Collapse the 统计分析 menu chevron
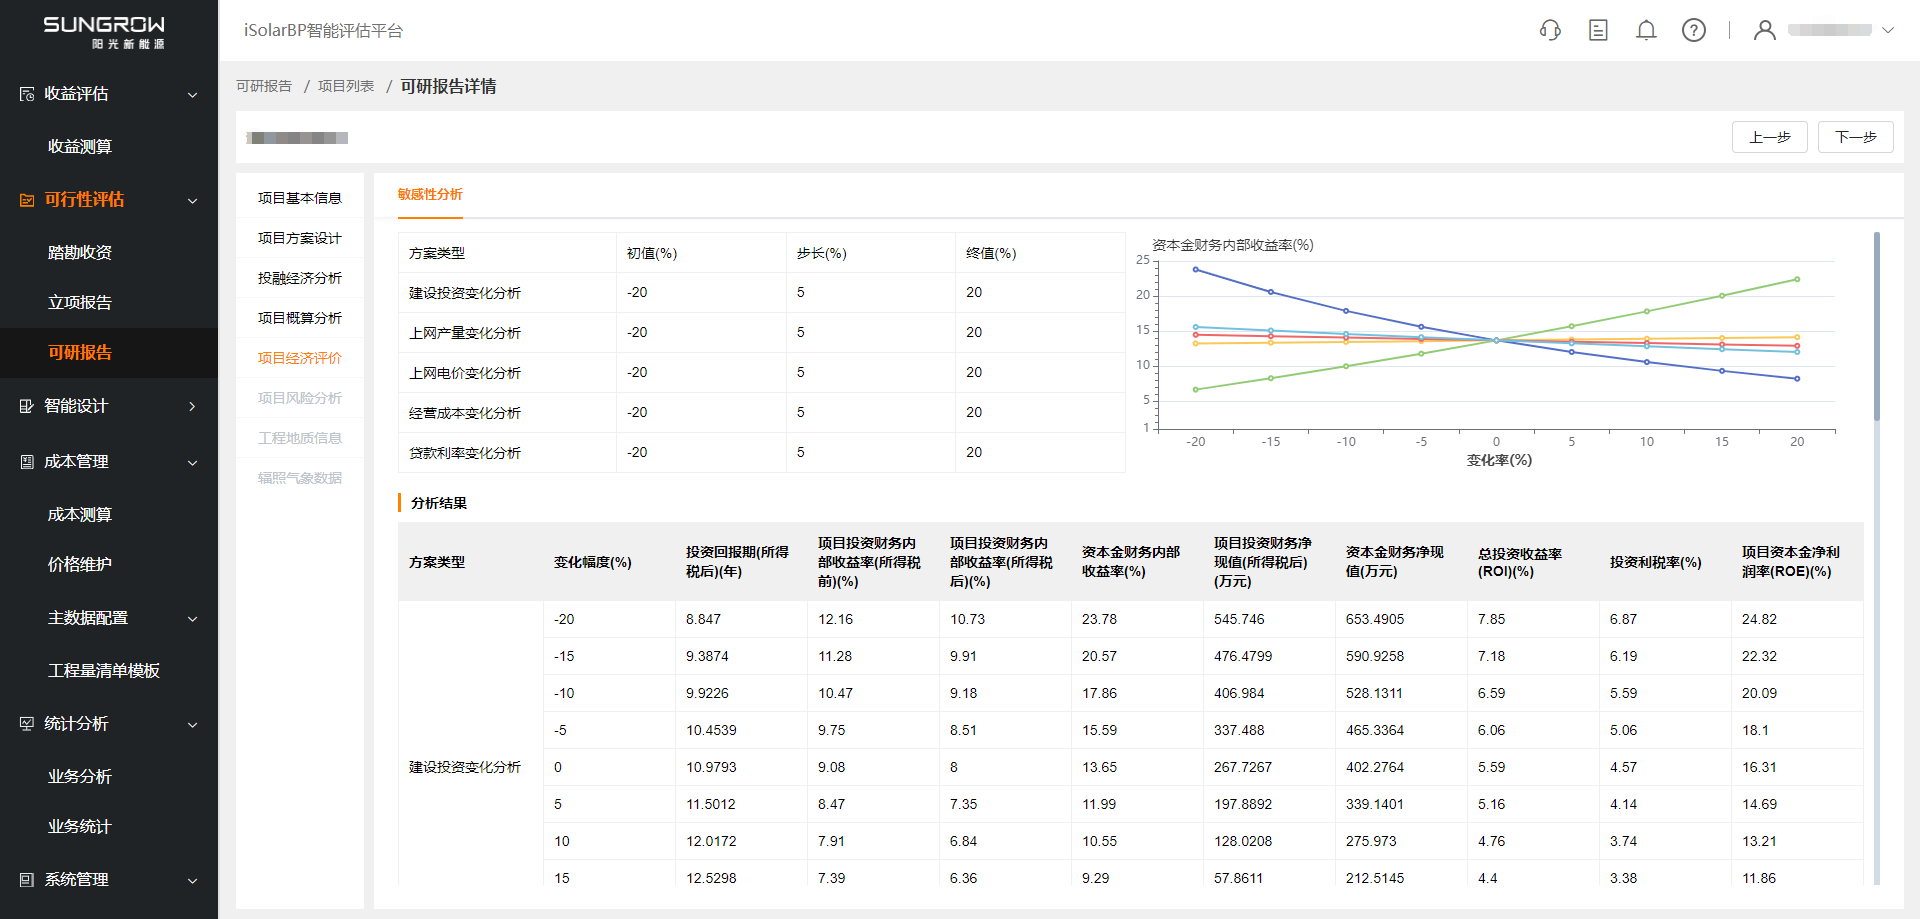 click(193, 725)
